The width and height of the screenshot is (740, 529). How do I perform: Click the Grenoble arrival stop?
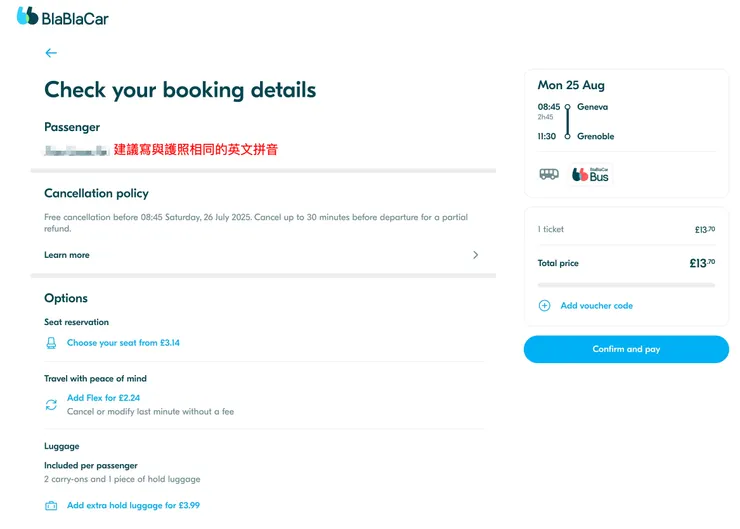[595, 136]
